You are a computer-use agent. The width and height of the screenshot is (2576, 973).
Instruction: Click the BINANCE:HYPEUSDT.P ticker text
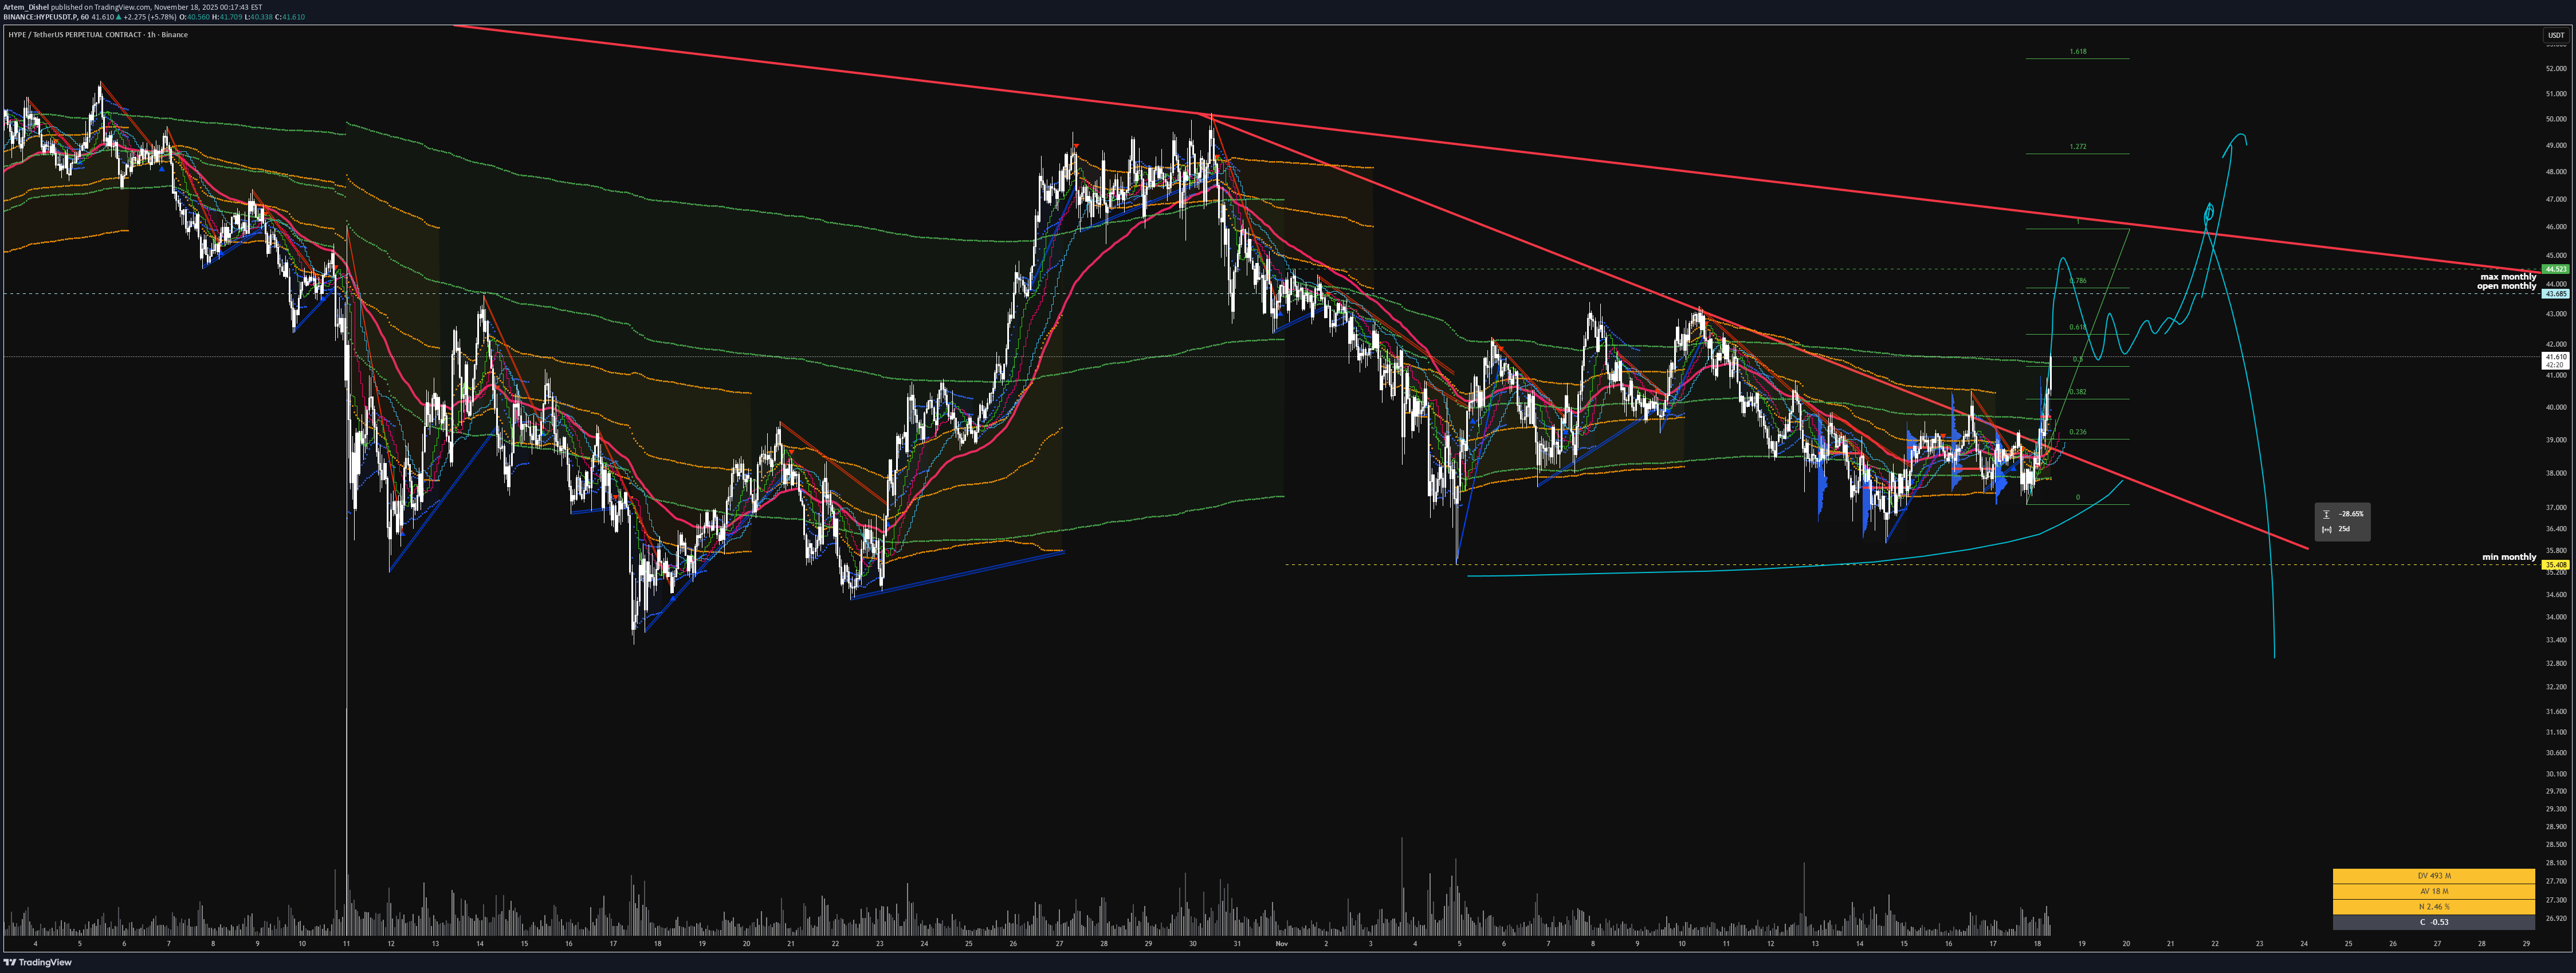[x=40, y=17]
